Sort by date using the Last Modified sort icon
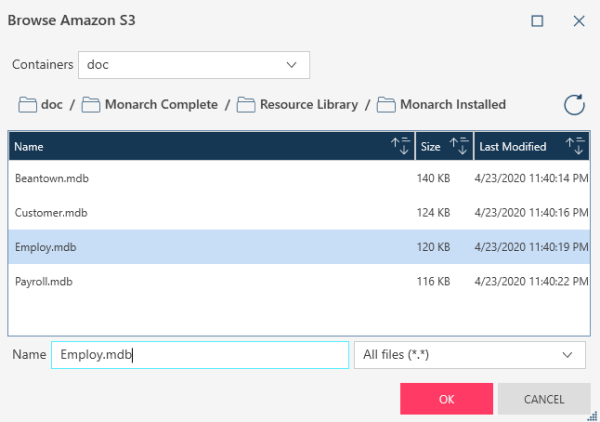600x422 pixels. pyautogui.click(x=575, y=146)
